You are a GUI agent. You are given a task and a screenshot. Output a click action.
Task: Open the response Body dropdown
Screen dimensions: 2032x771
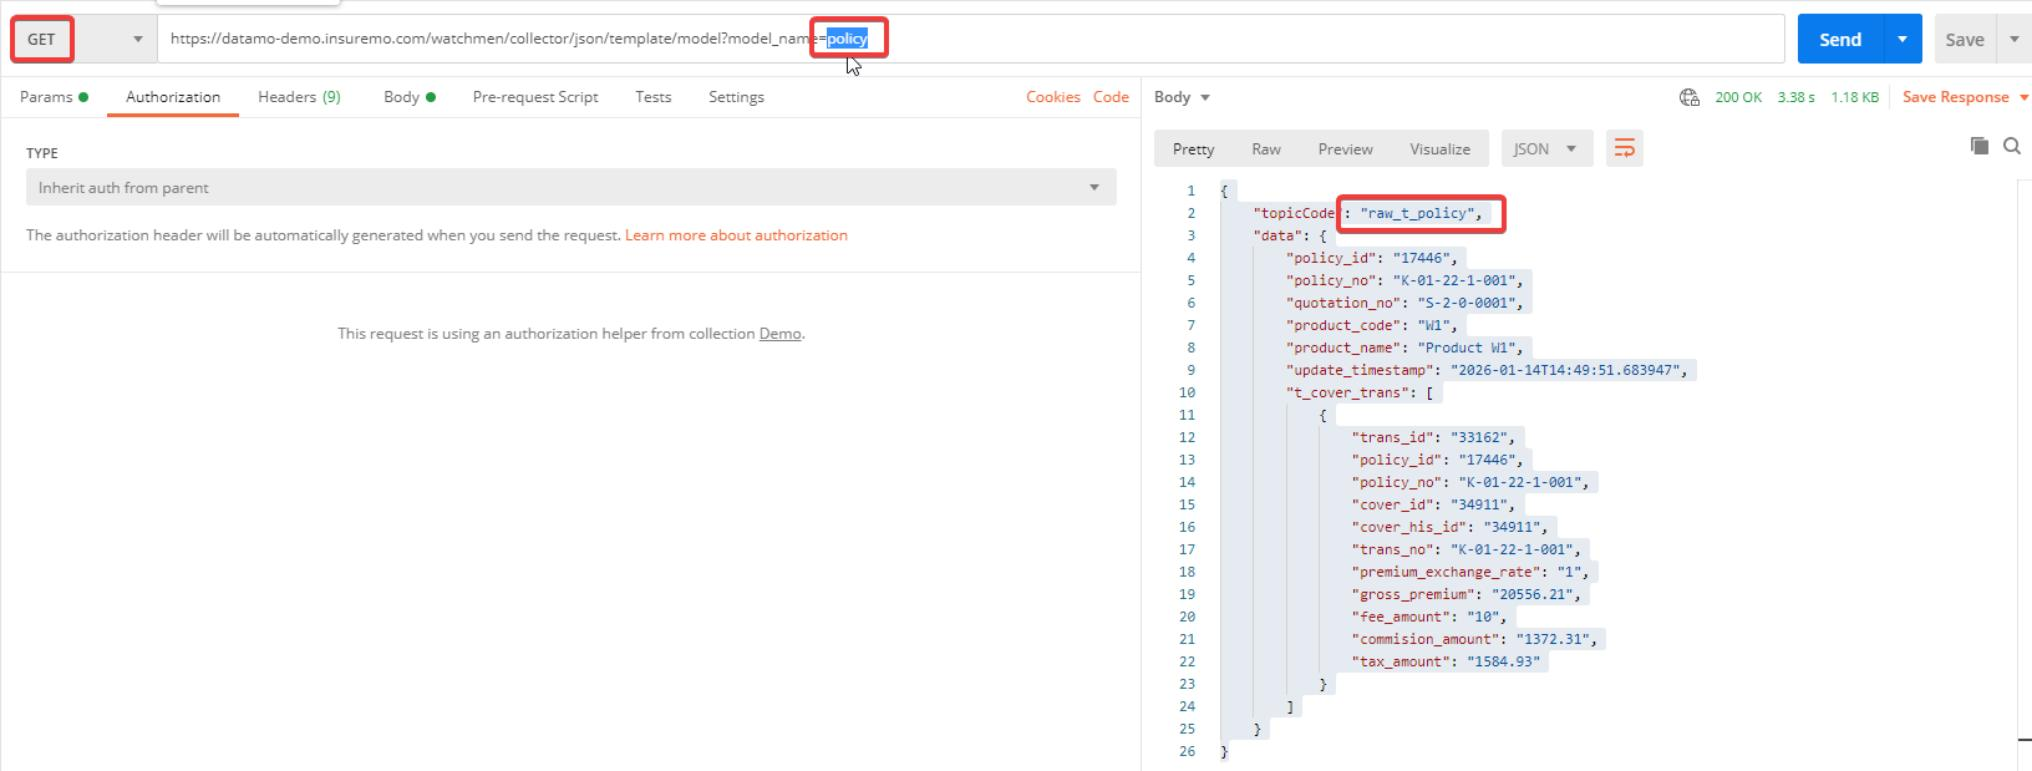pos(1182,97)
